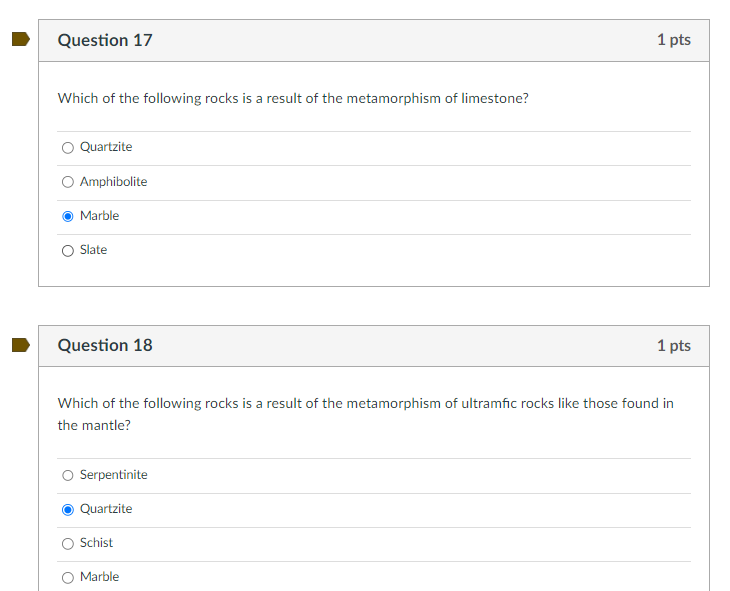The image size is (730, 591).
Task: Select Quartzite radio button in Question 17
Action: coord(68,148)
